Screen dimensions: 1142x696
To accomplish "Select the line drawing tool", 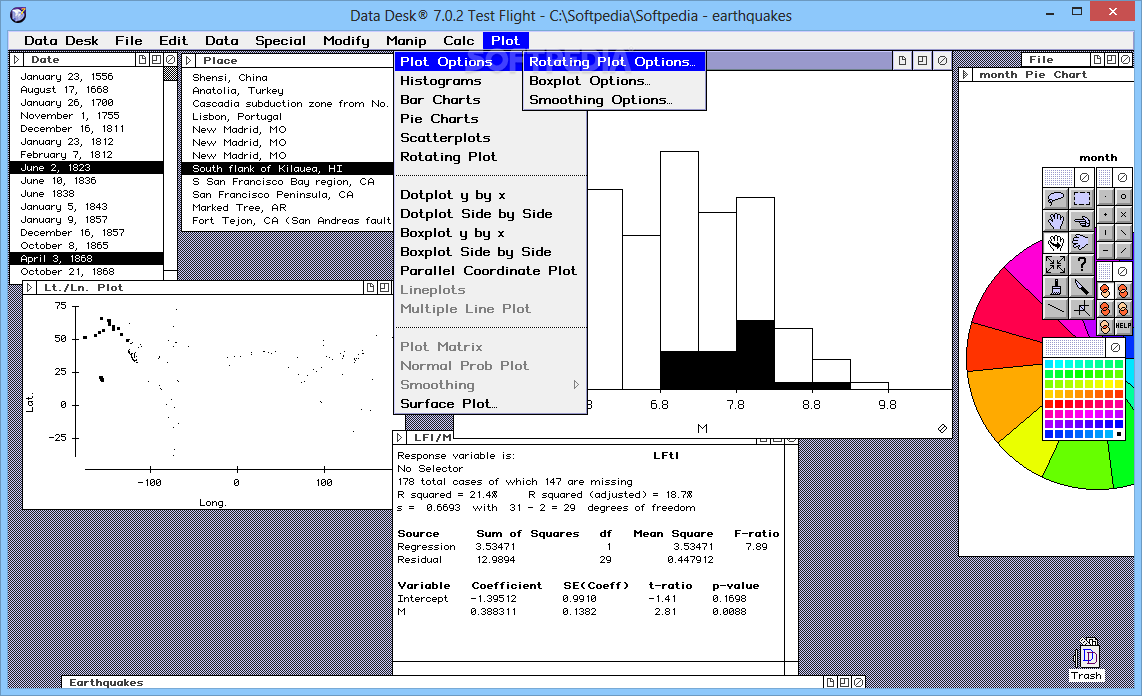I will pos(1055,308).
